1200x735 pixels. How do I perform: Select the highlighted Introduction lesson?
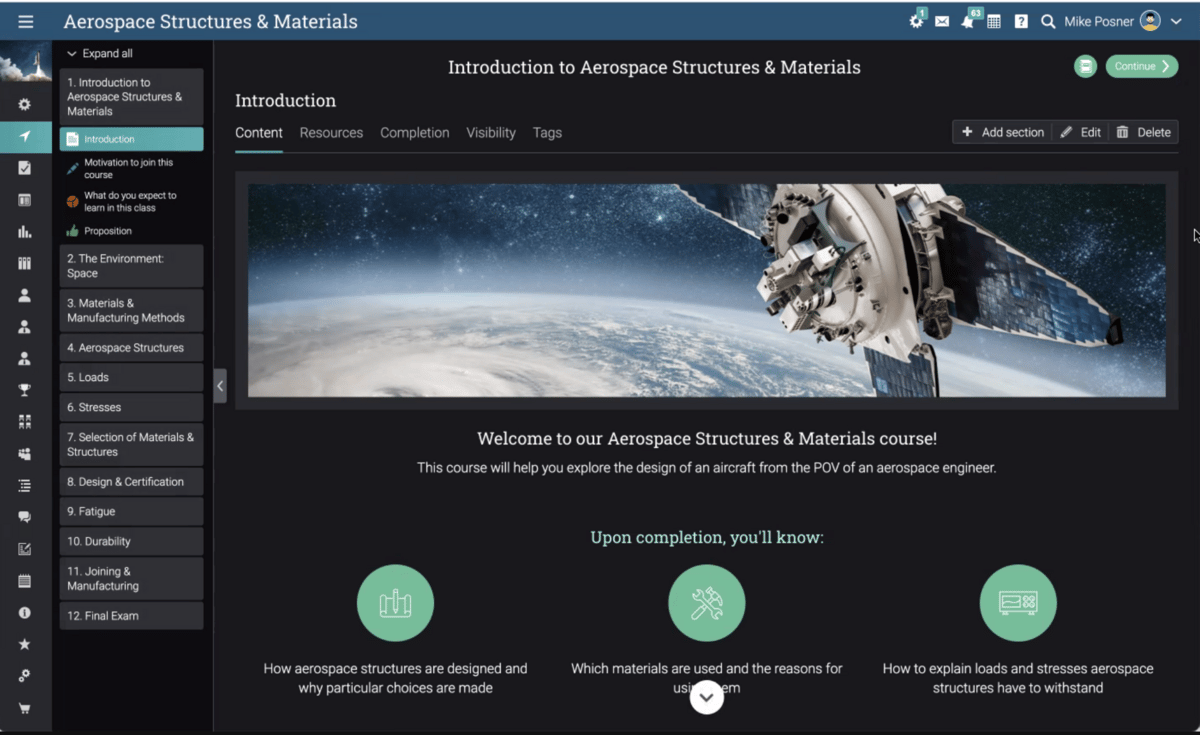coord(131,139)
